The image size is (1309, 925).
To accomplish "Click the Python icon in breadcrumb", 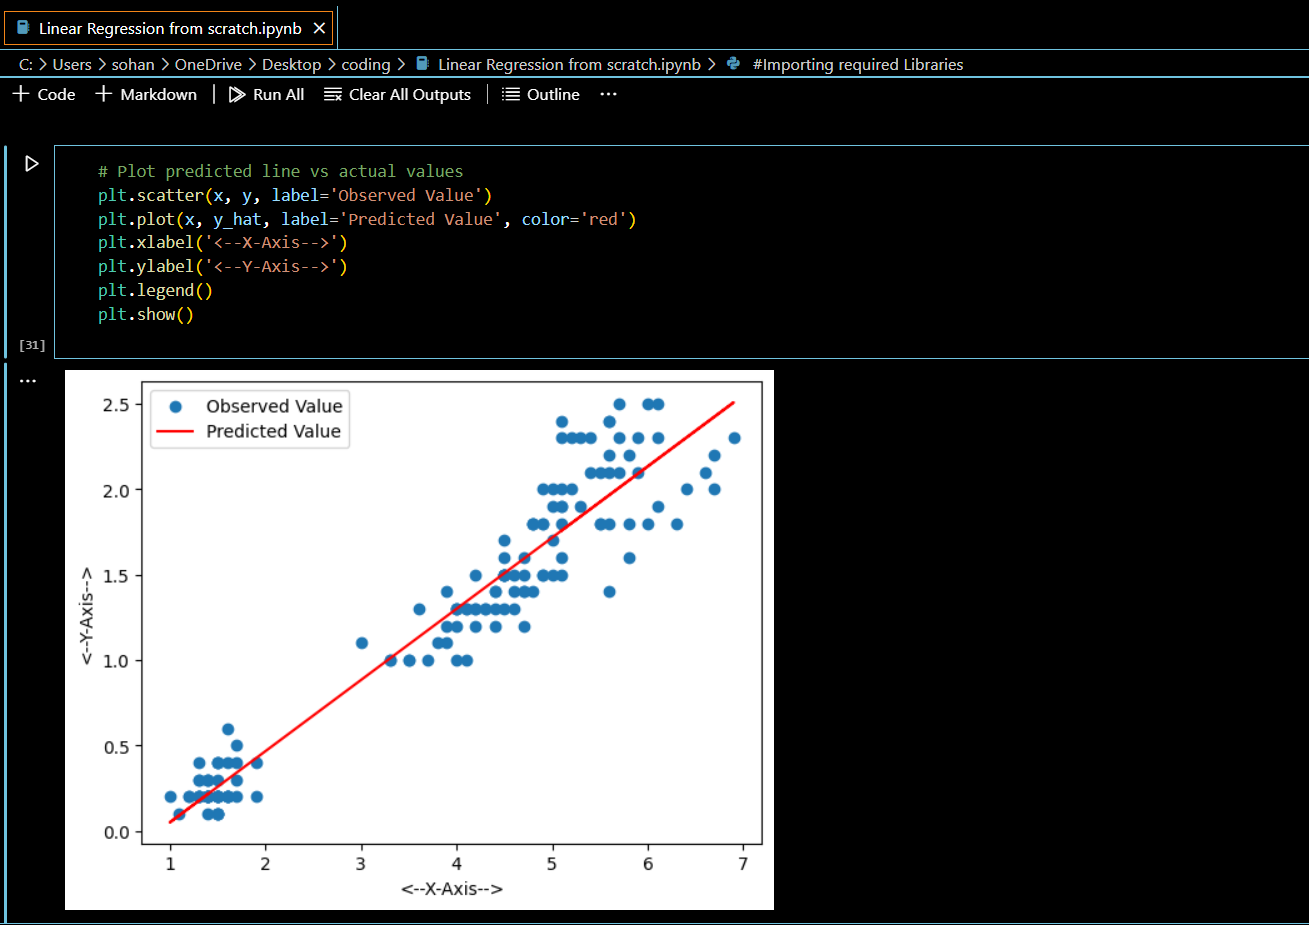I will [x=733, y=63].
